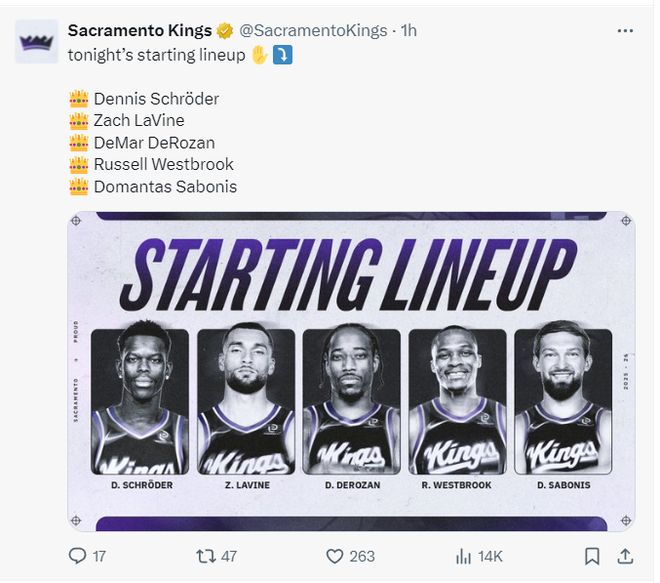This screenshot has height=583, width=660.
Task: Click the Sacramento Kings profile avatar
Action: pyautogui.click(x=36, y=42)
